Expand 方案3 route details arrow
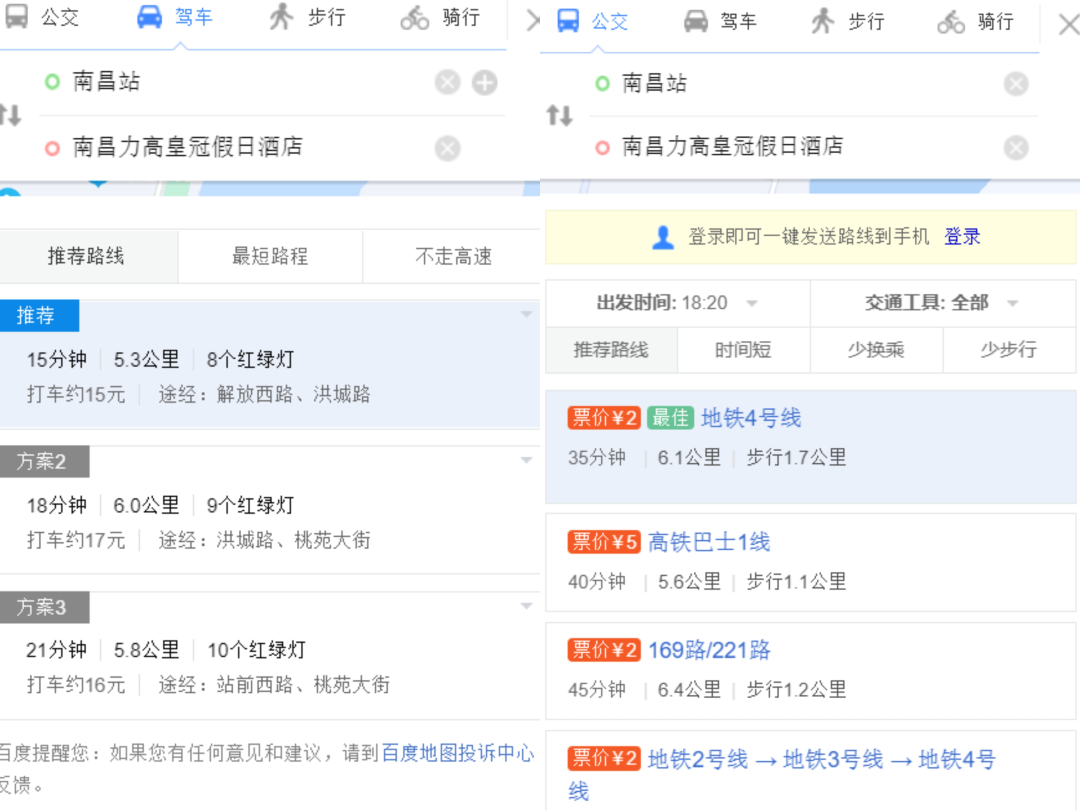 coord(527,605)
